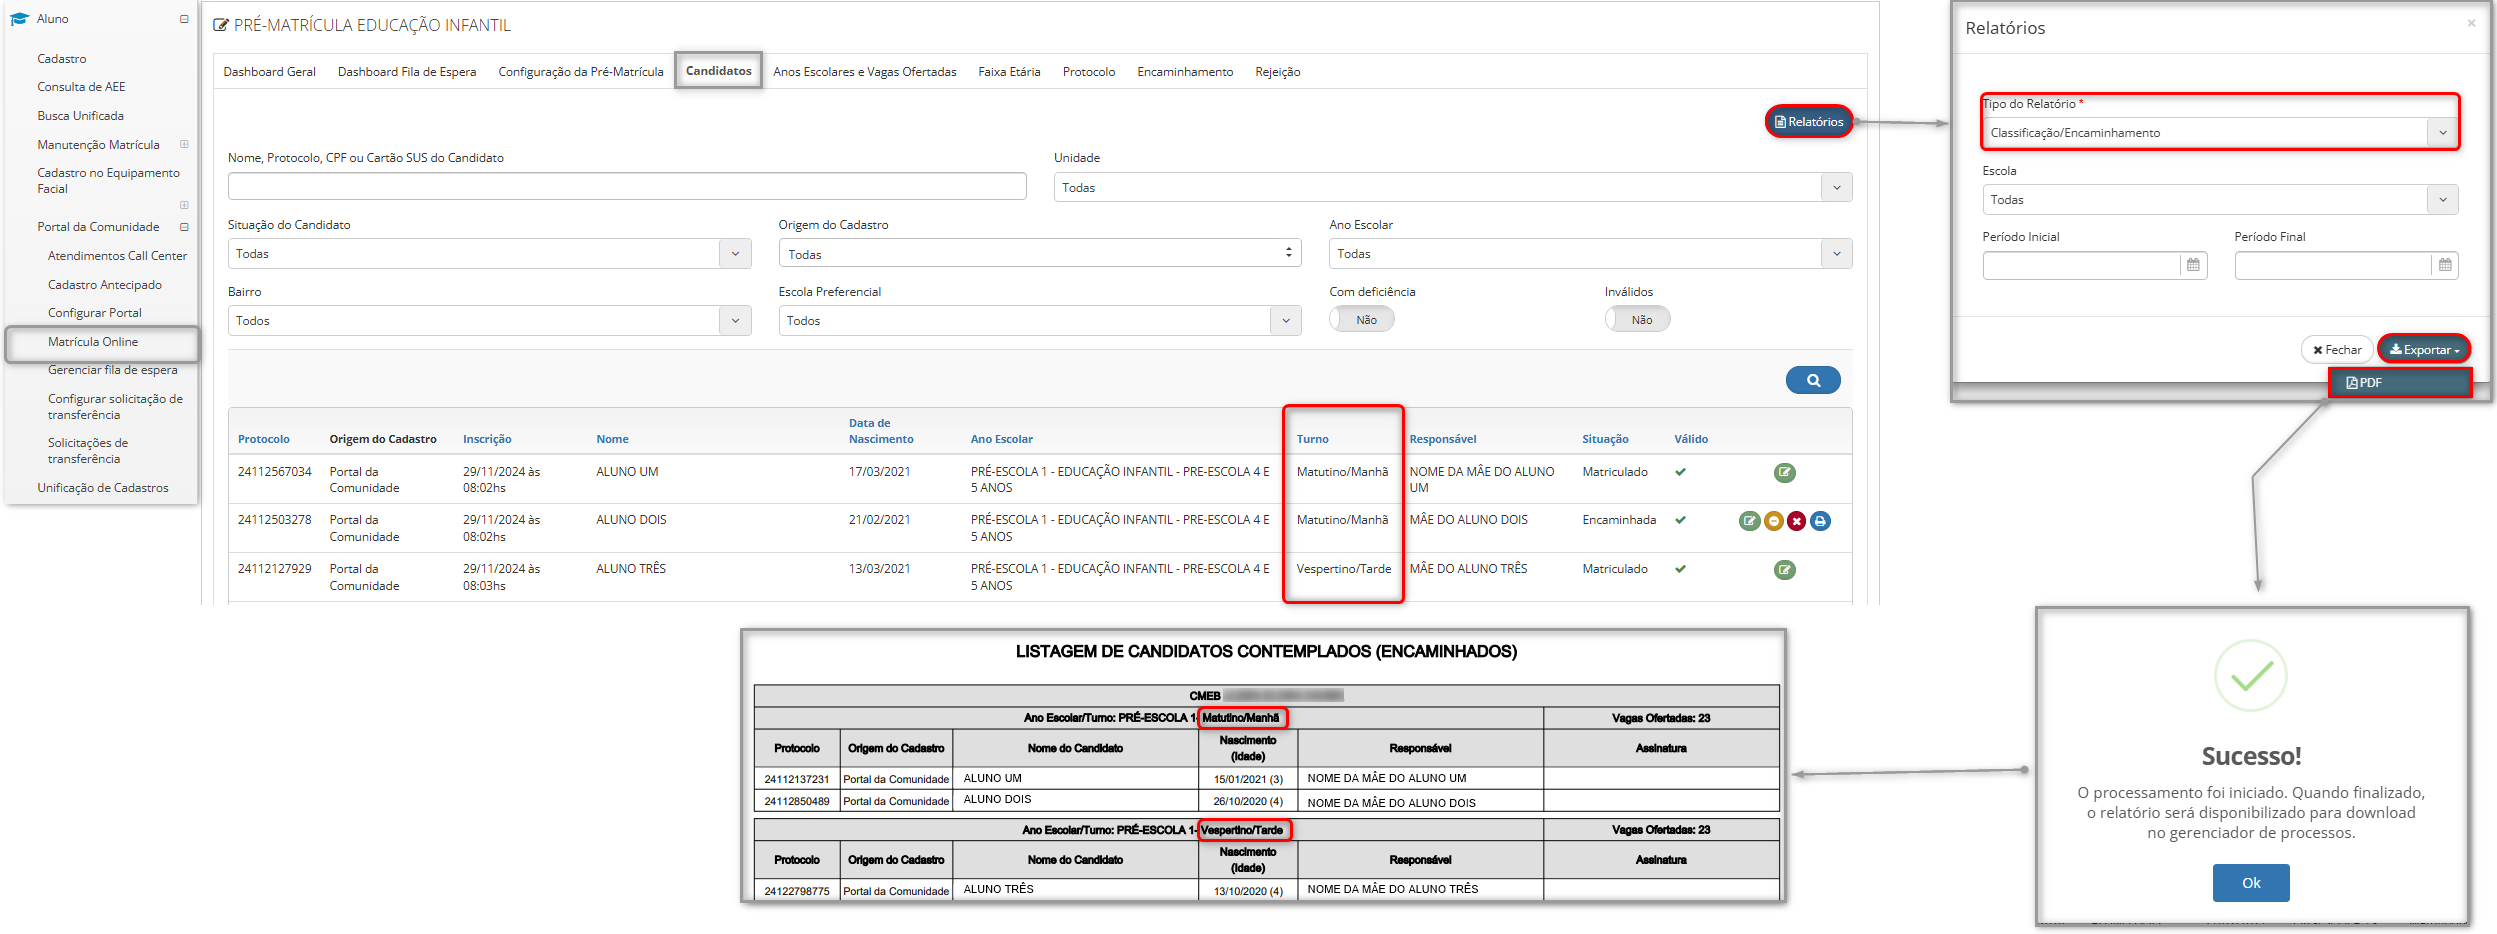Select the Candidatos tab
Image resolution: width=2497 pixels, height=934 pixels.
point(718,71)
